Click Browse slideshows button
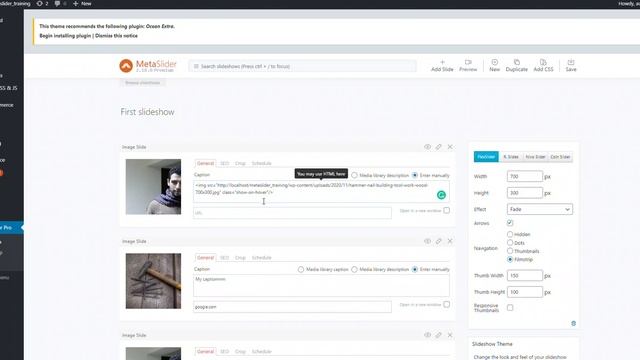Screen dimensions: 640x360 [142, 82]
